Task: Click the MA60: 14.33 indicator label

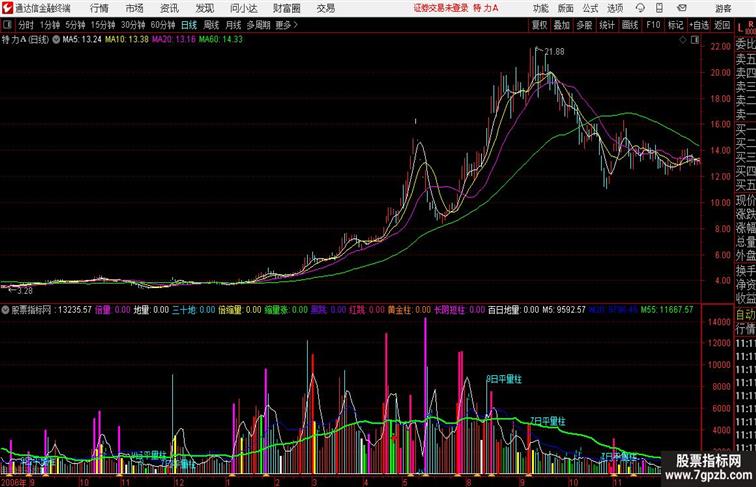Action: click(221, 40)
